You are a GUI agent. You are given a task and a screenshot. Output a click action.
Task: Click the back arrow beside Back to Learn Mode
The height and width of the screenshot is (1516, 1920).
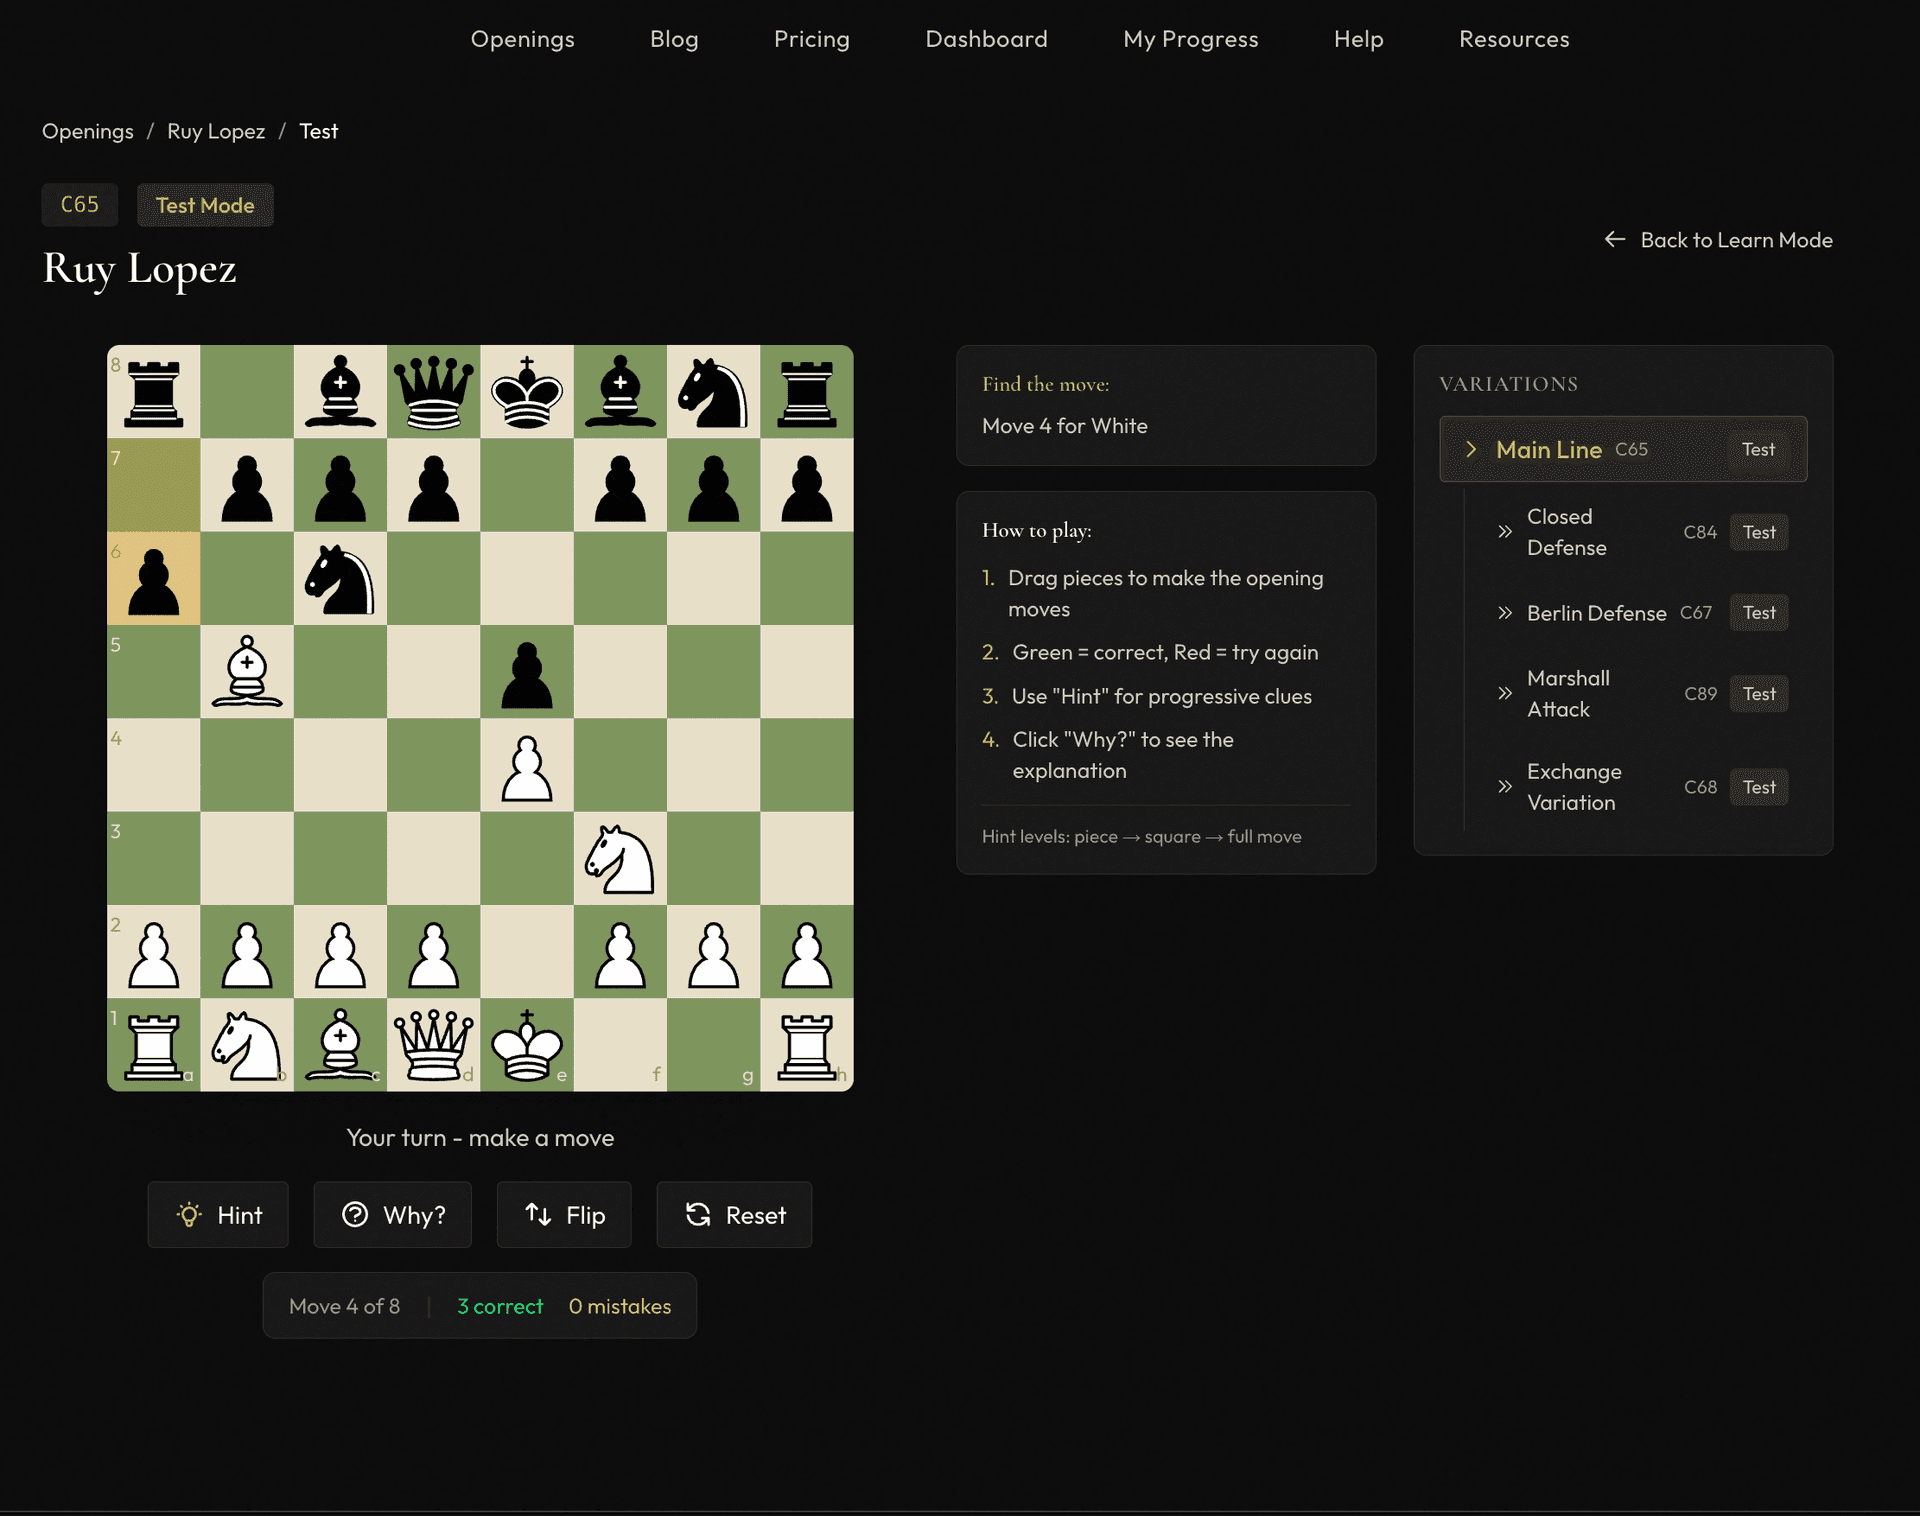tap(1614, 239)
